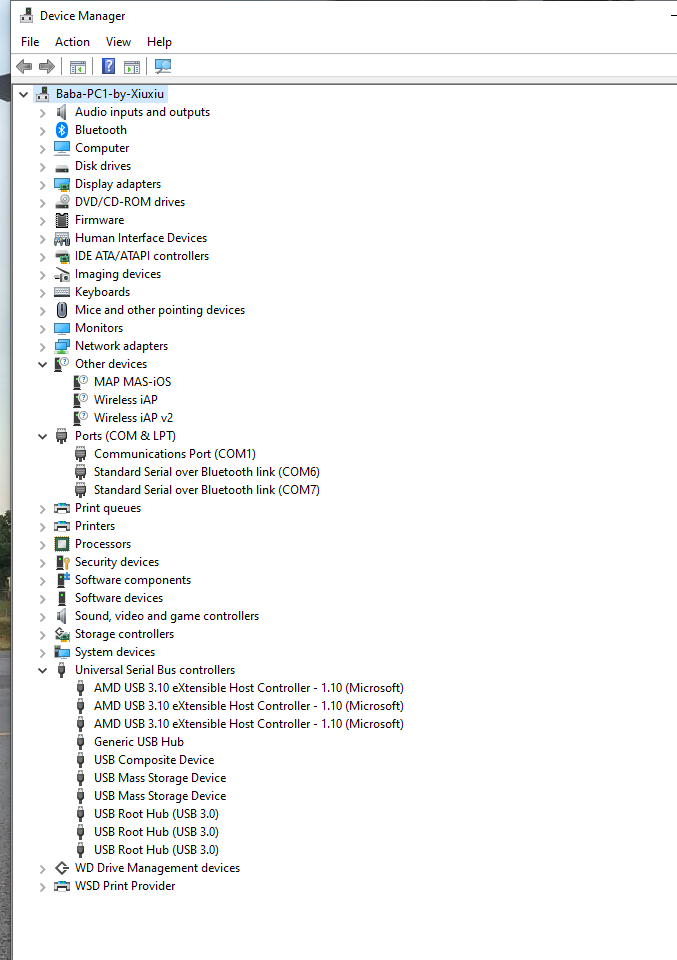Click the Show/Hide action pane icon
The height and width of the screenshot is (960, 677).
[x=132, y=67]
